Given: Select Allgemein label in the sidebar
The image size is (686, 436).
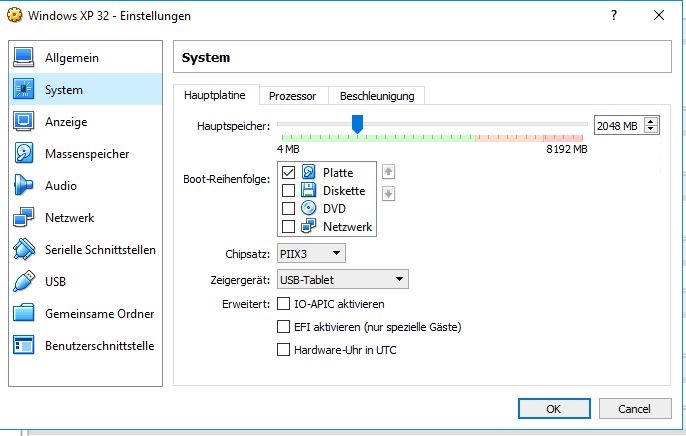Looking at the screenshot, I should pos(72,58).
